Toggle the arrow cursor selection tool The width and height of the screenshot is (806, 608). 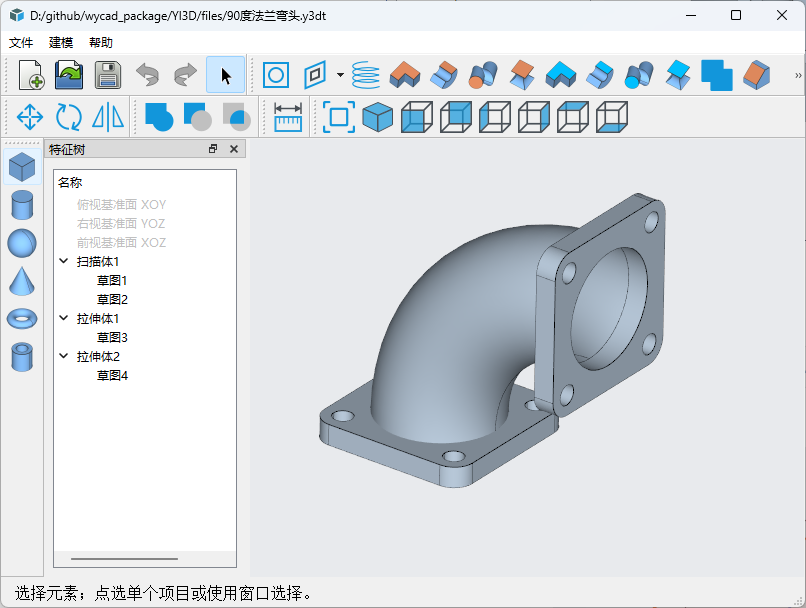click(x=225, y=75)
